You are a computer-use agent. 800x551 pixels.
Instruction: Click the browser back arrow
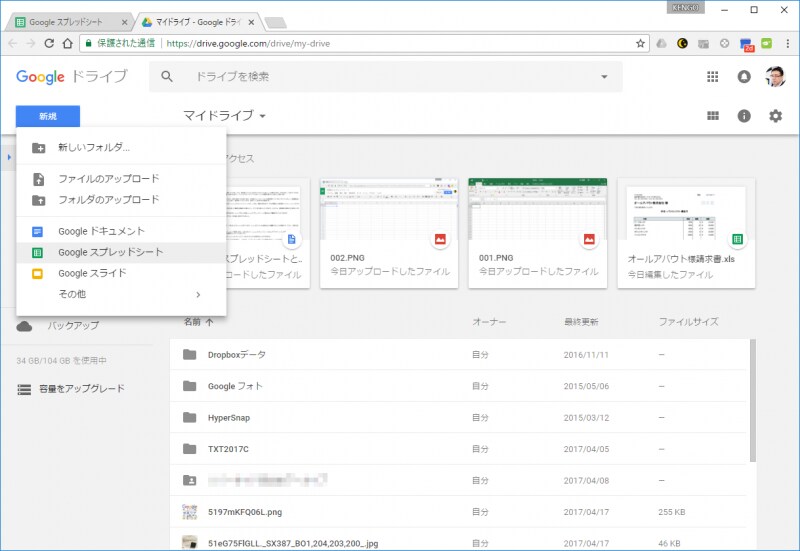pyautogui.click(x=13, y=43)
